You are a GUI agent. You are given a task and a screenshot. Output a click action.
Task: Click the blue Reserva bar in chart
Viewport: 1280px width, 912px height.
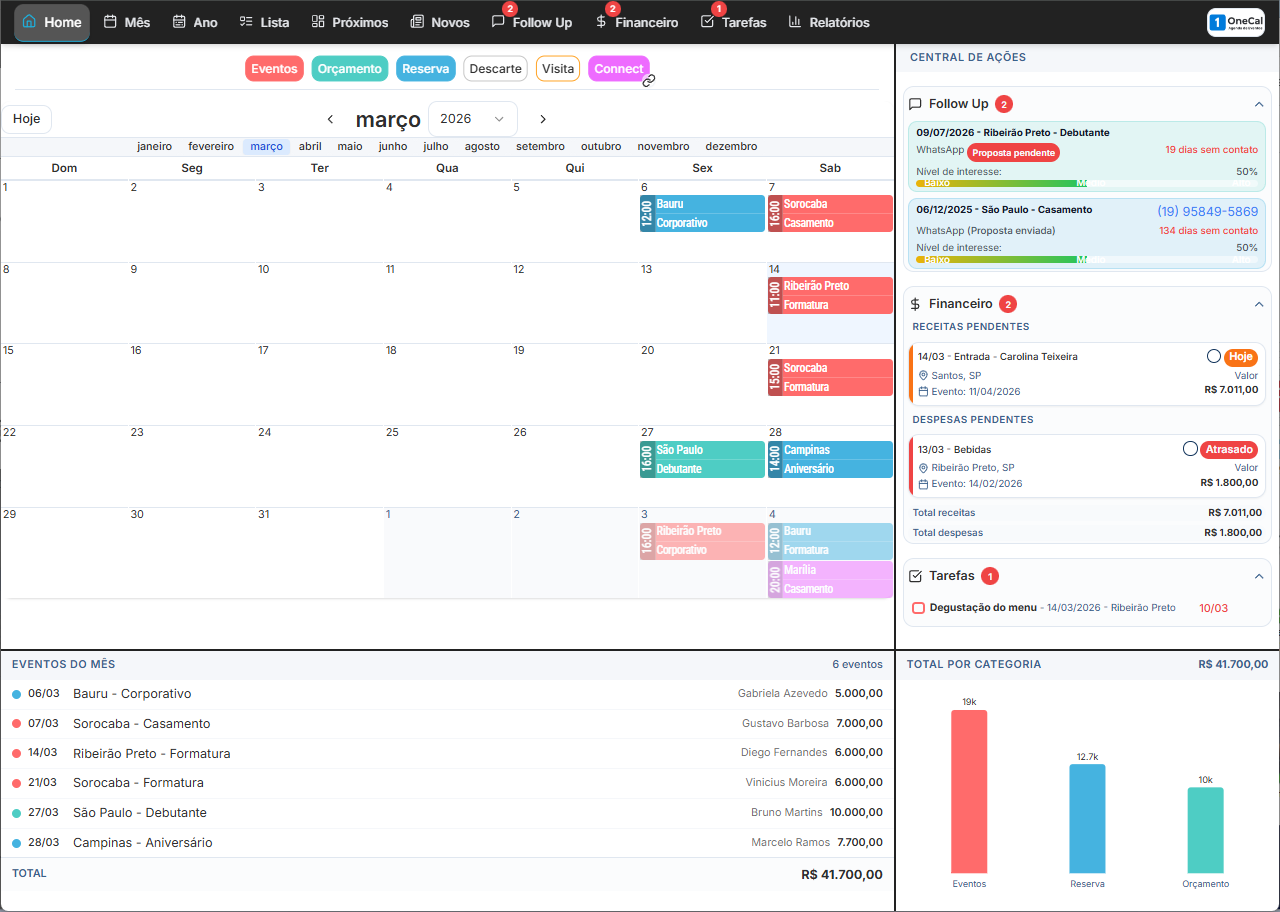[x=1087, y=818]
